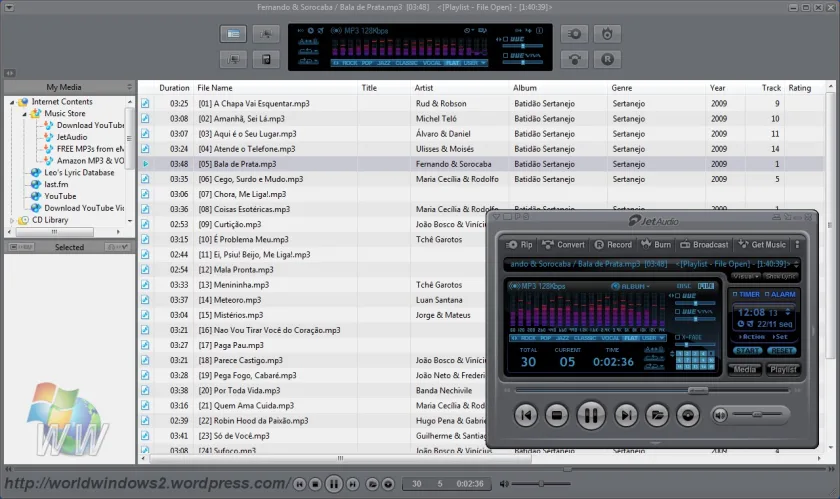Click the stop button in bottom bar
Image resolution: width=840 pixels, height=499 pixels.
click(316, 484)
